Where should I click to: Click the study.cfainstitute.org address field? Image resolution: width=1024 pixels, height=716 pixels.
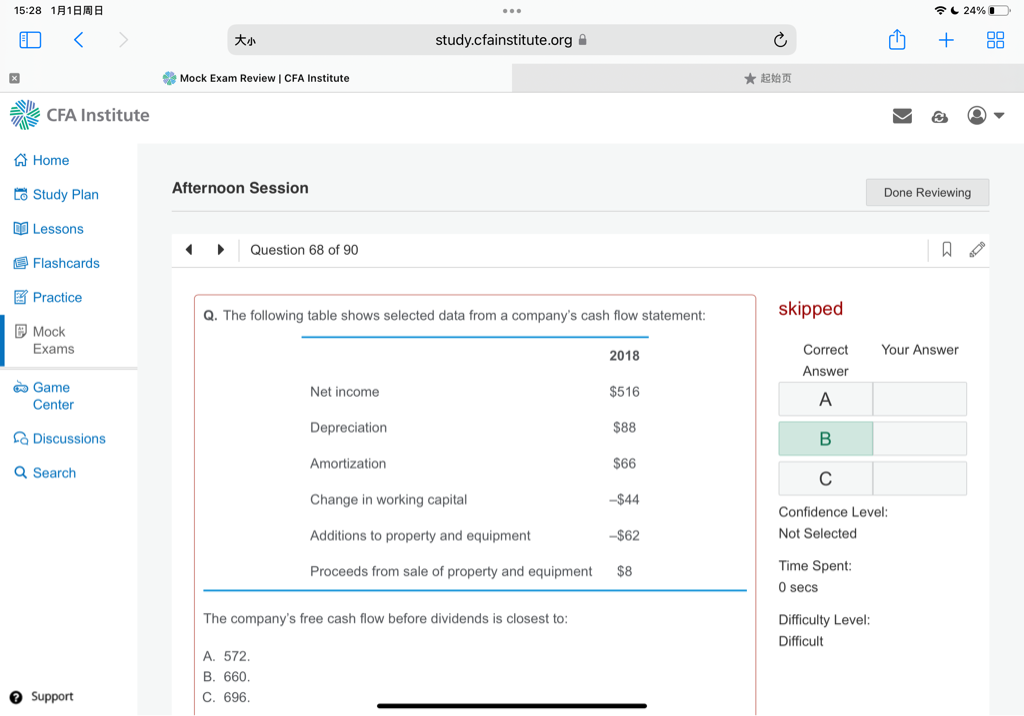[x=511, y=40]
